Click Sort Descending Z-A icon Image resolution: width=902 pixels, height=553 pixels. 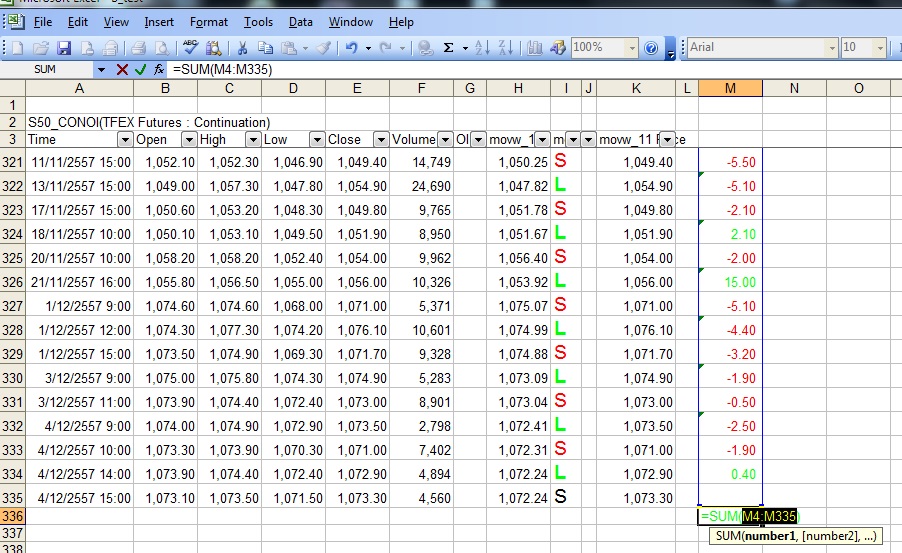pyautogui.click(x=506, y=48)
